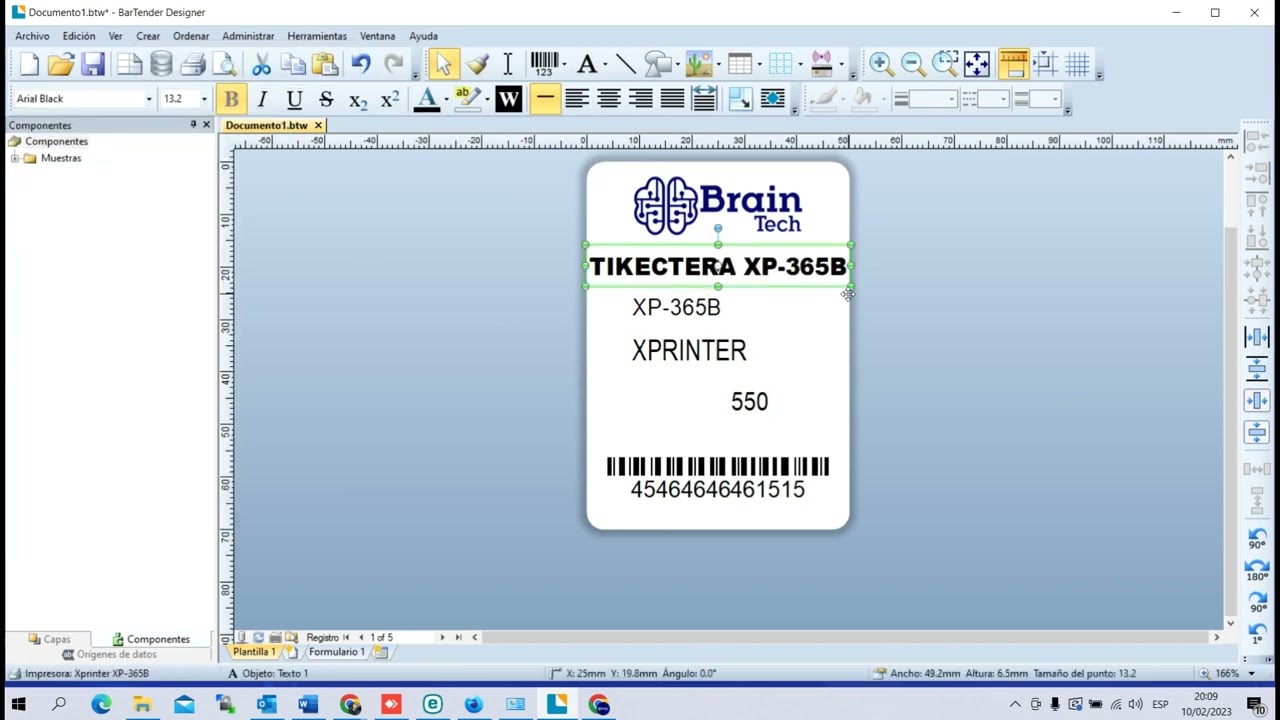1280x720 pixels.
Task: Align text left
Action: point(577,99)
